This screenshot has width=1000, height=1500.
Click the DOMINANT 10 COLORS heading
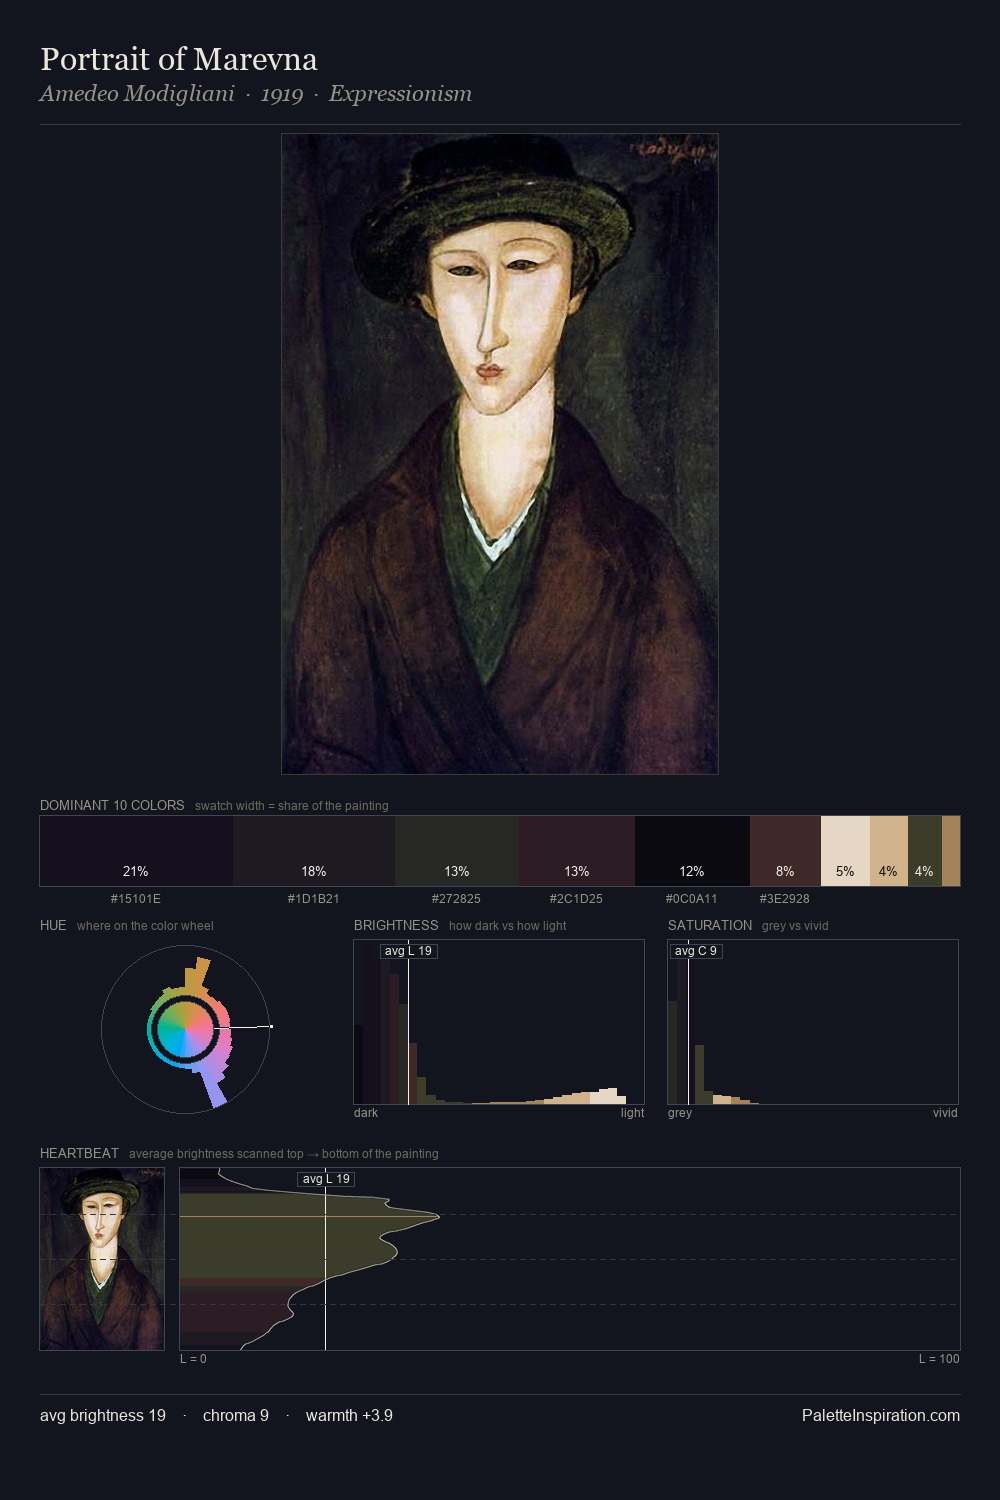point(112,805)
